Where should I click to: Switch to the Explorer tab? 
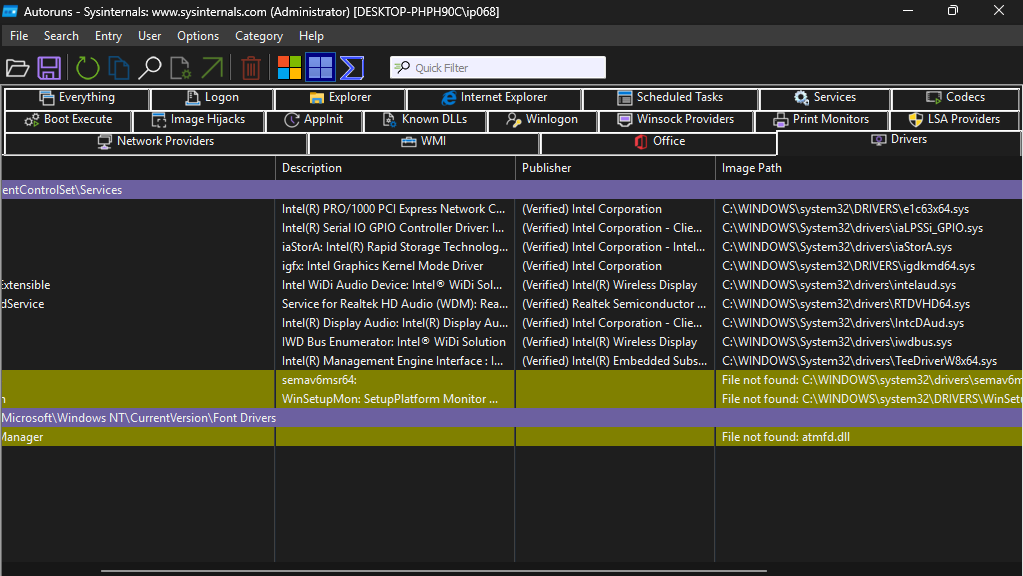coord(340,98)
